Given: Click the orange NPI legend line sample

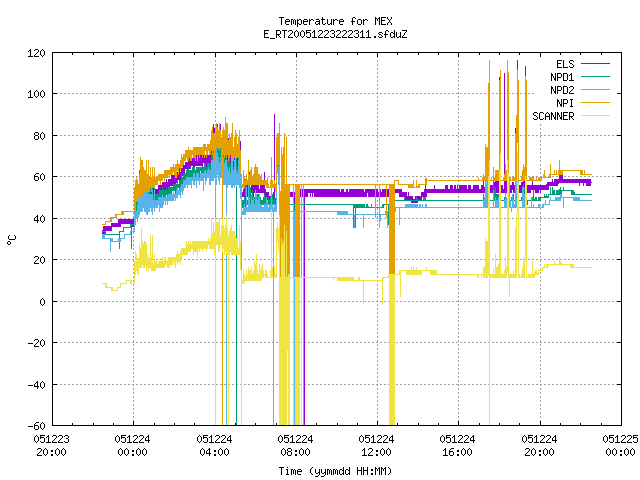Looking at the screenshot, I should [595, 102].
